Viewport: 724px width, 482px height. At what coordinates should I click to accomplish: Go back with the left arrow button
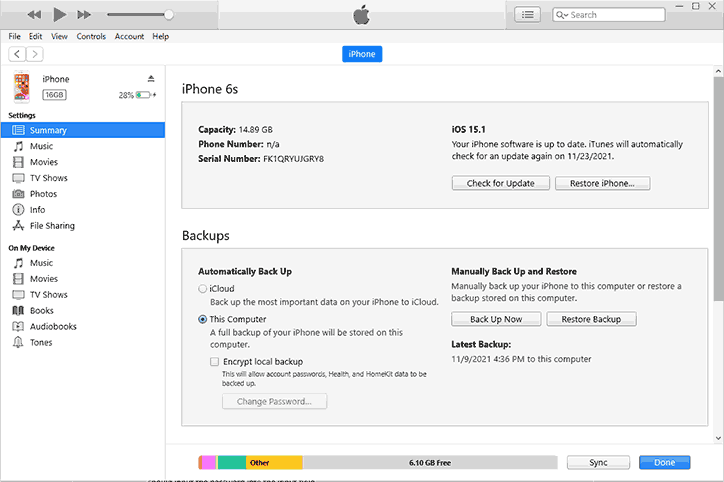pos(17,54)
